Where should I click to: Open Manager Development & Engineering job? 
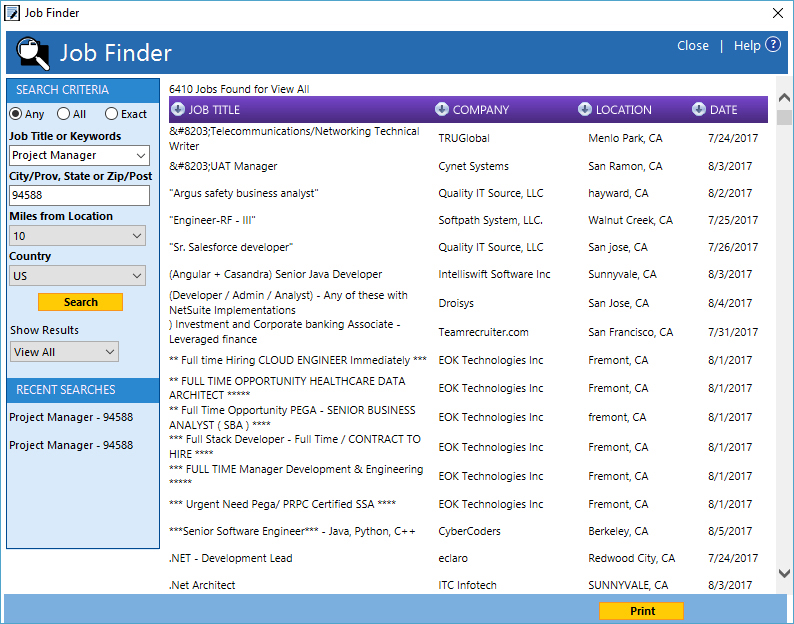pos(296,475)
